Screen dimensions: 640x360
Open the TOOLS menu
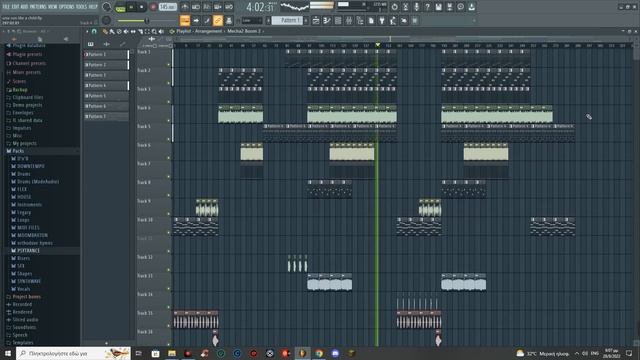click(81, 7)
